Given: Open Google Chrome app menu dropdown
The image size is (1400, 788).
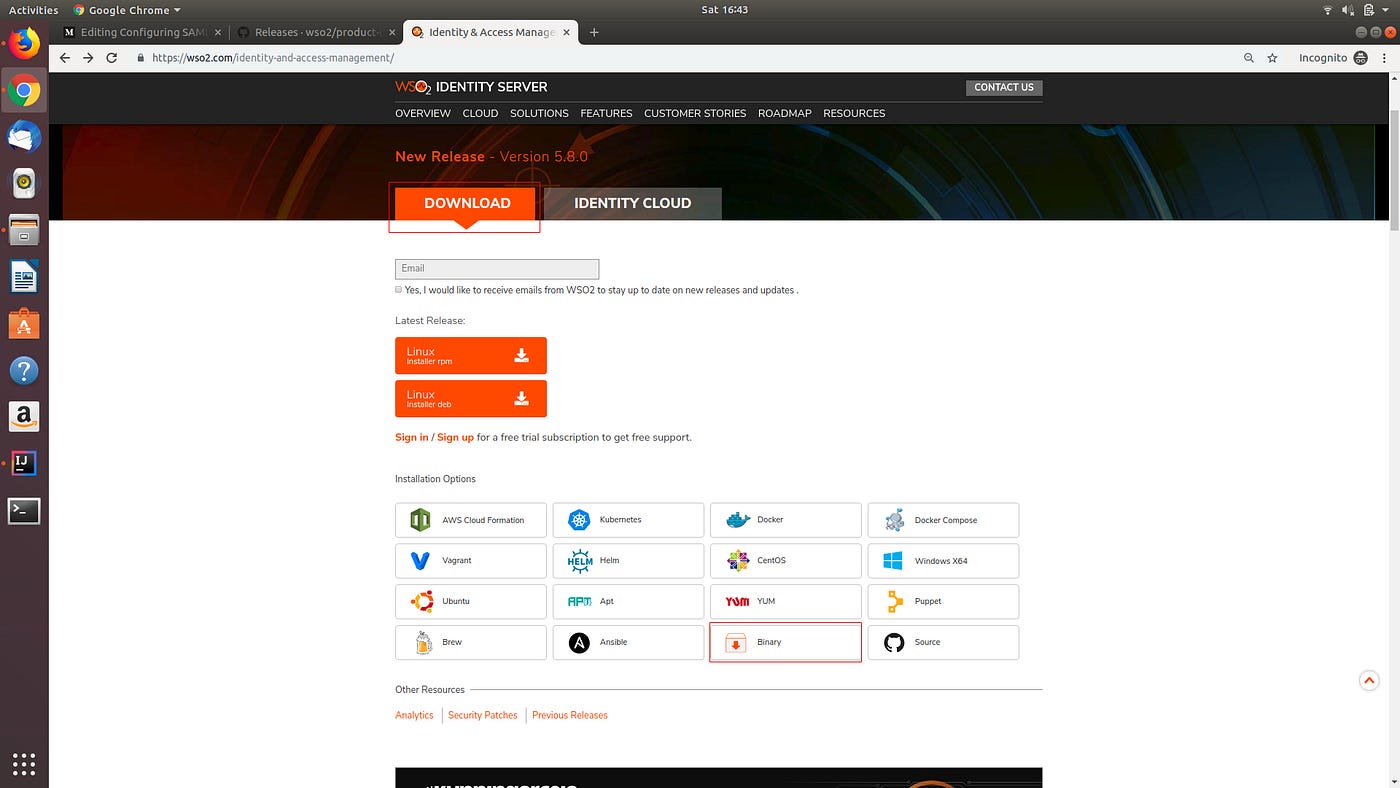Looking at the screenshot, I should coord(127,10).
